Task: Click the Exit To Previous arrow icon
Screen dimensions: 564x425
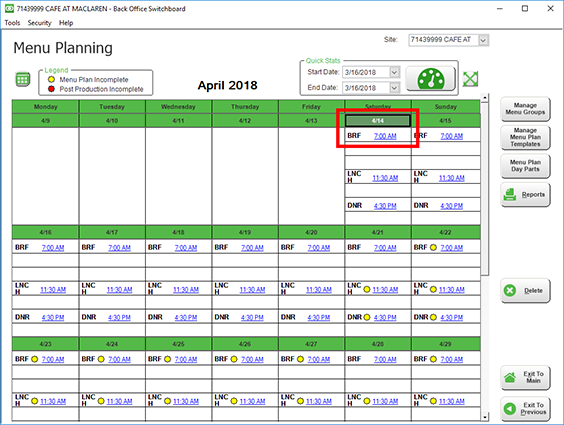Action: click(x=510, y=408)
